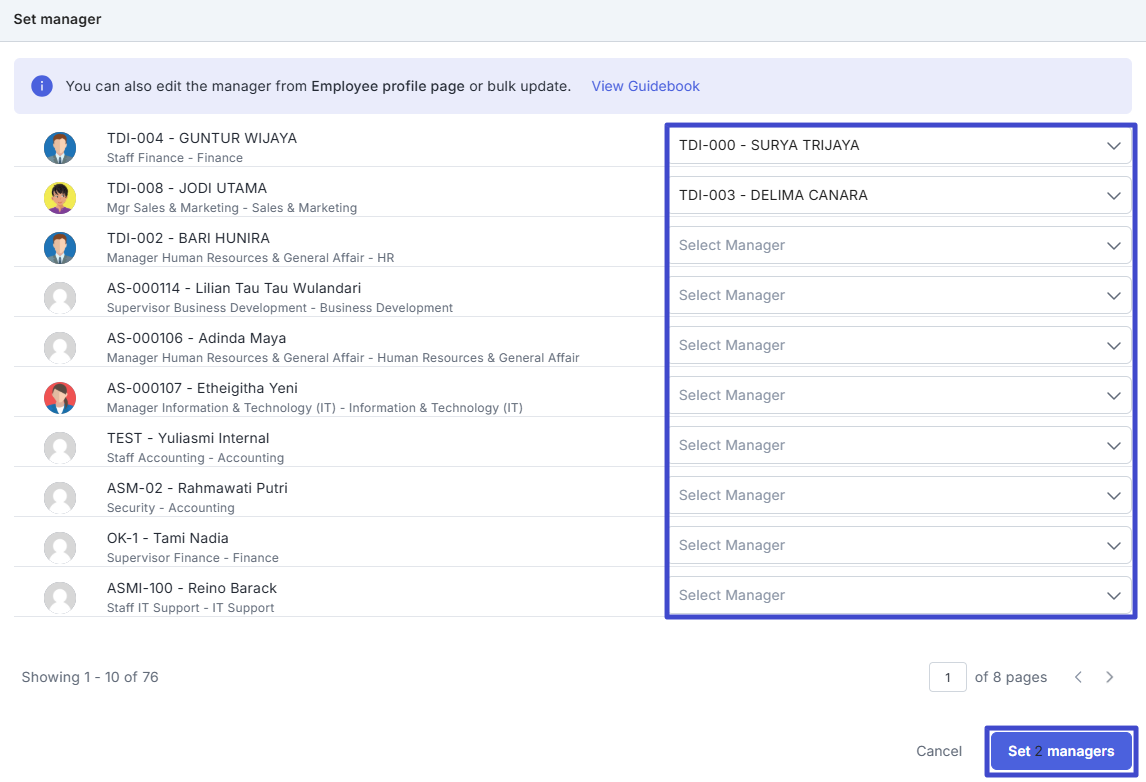The image size is (1146, 782).
Task: Open the View Guidebook link
Action: (645, 86)
